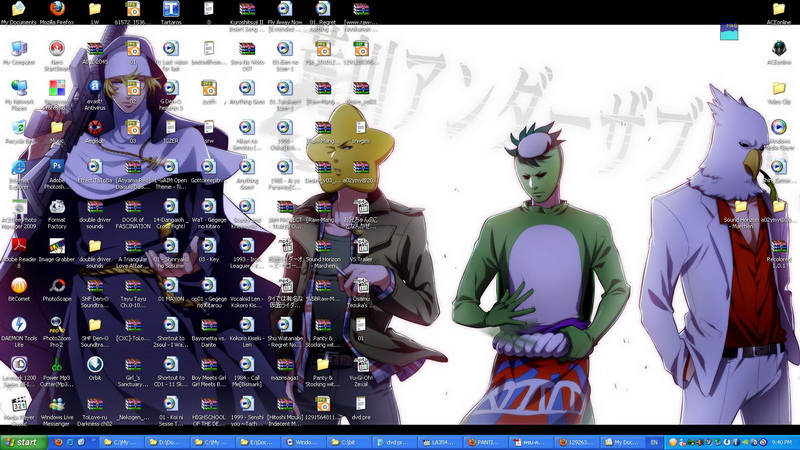Open BitComet
800x450 pixels.
19,289
